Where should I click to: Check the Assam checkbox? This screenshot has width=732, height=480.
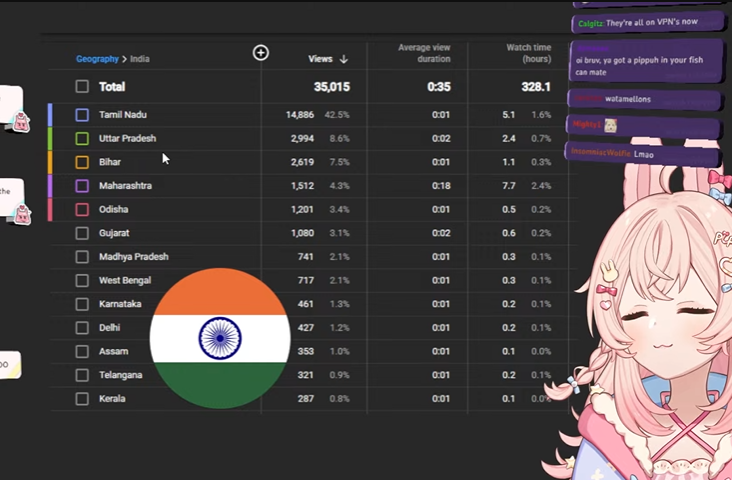(x=82, y=352)
